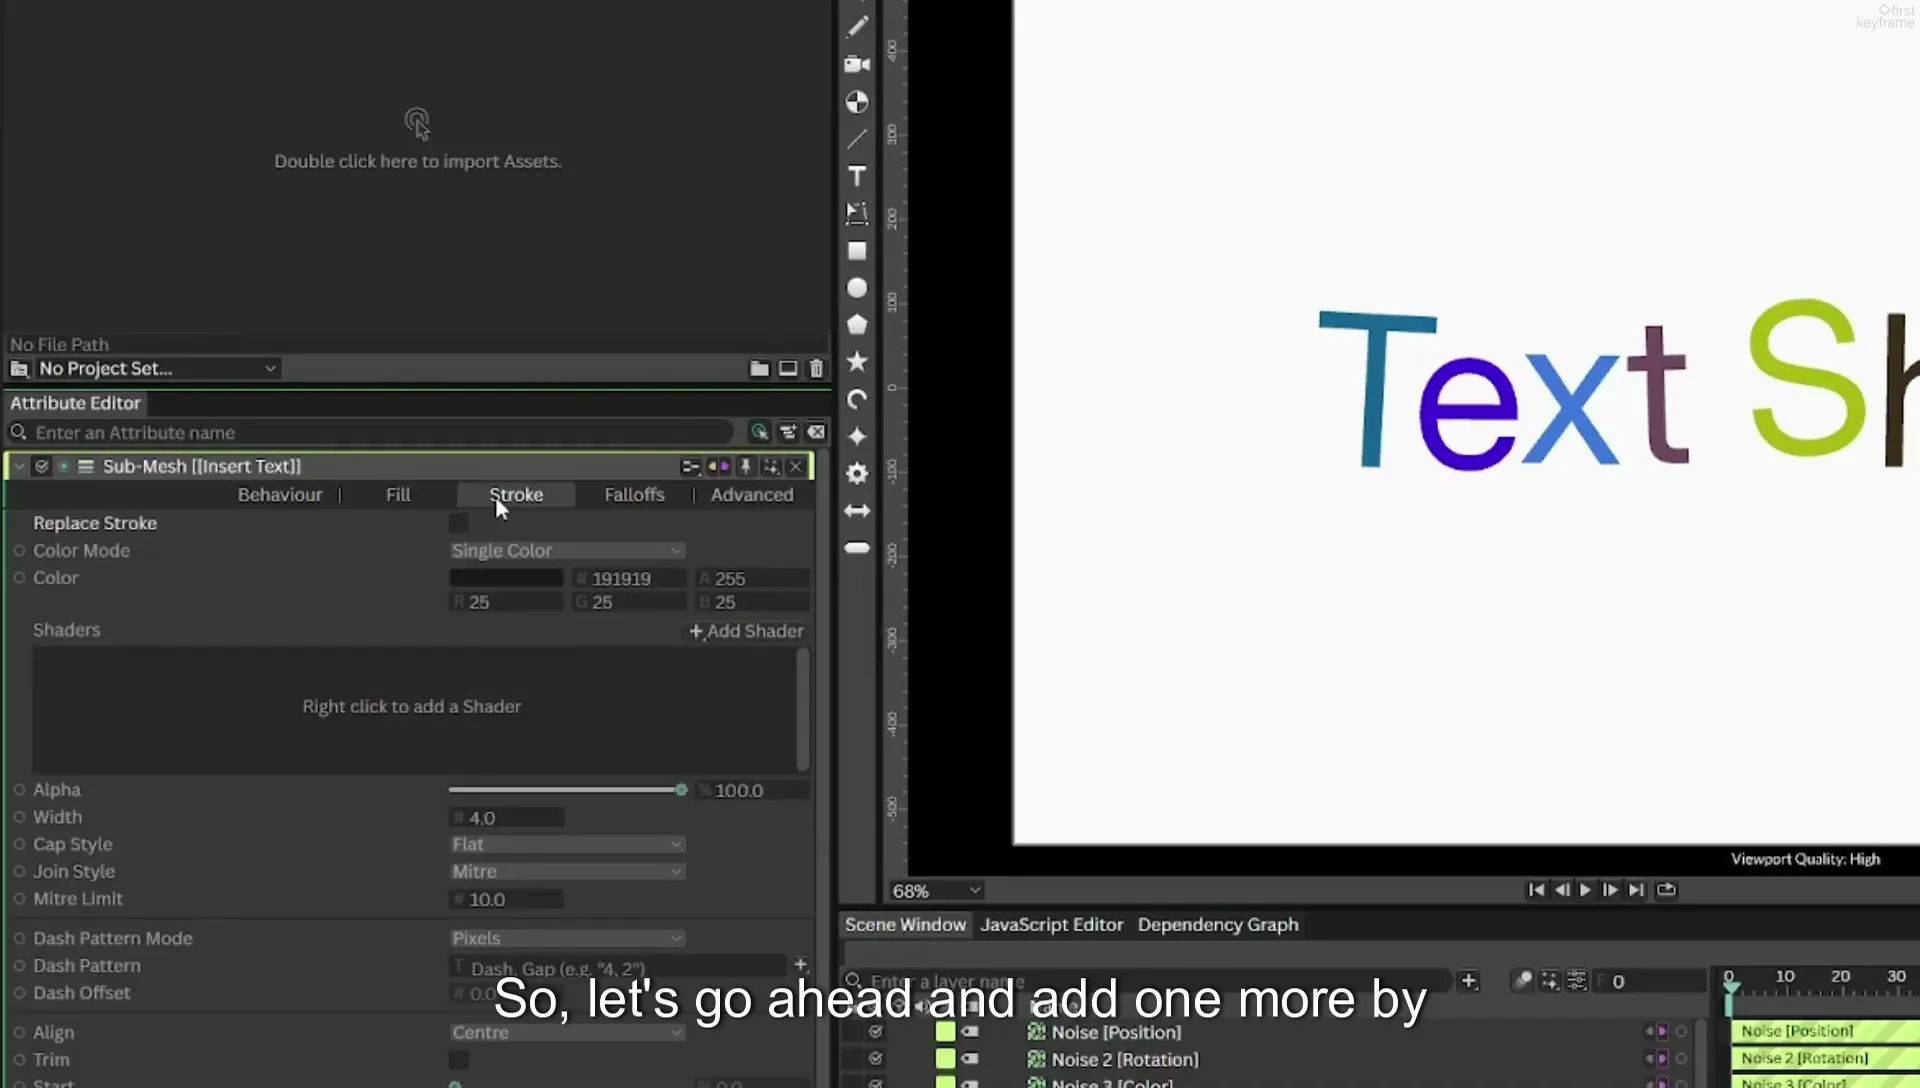
Task: Select the Camera tool
Action: point(857,65)
